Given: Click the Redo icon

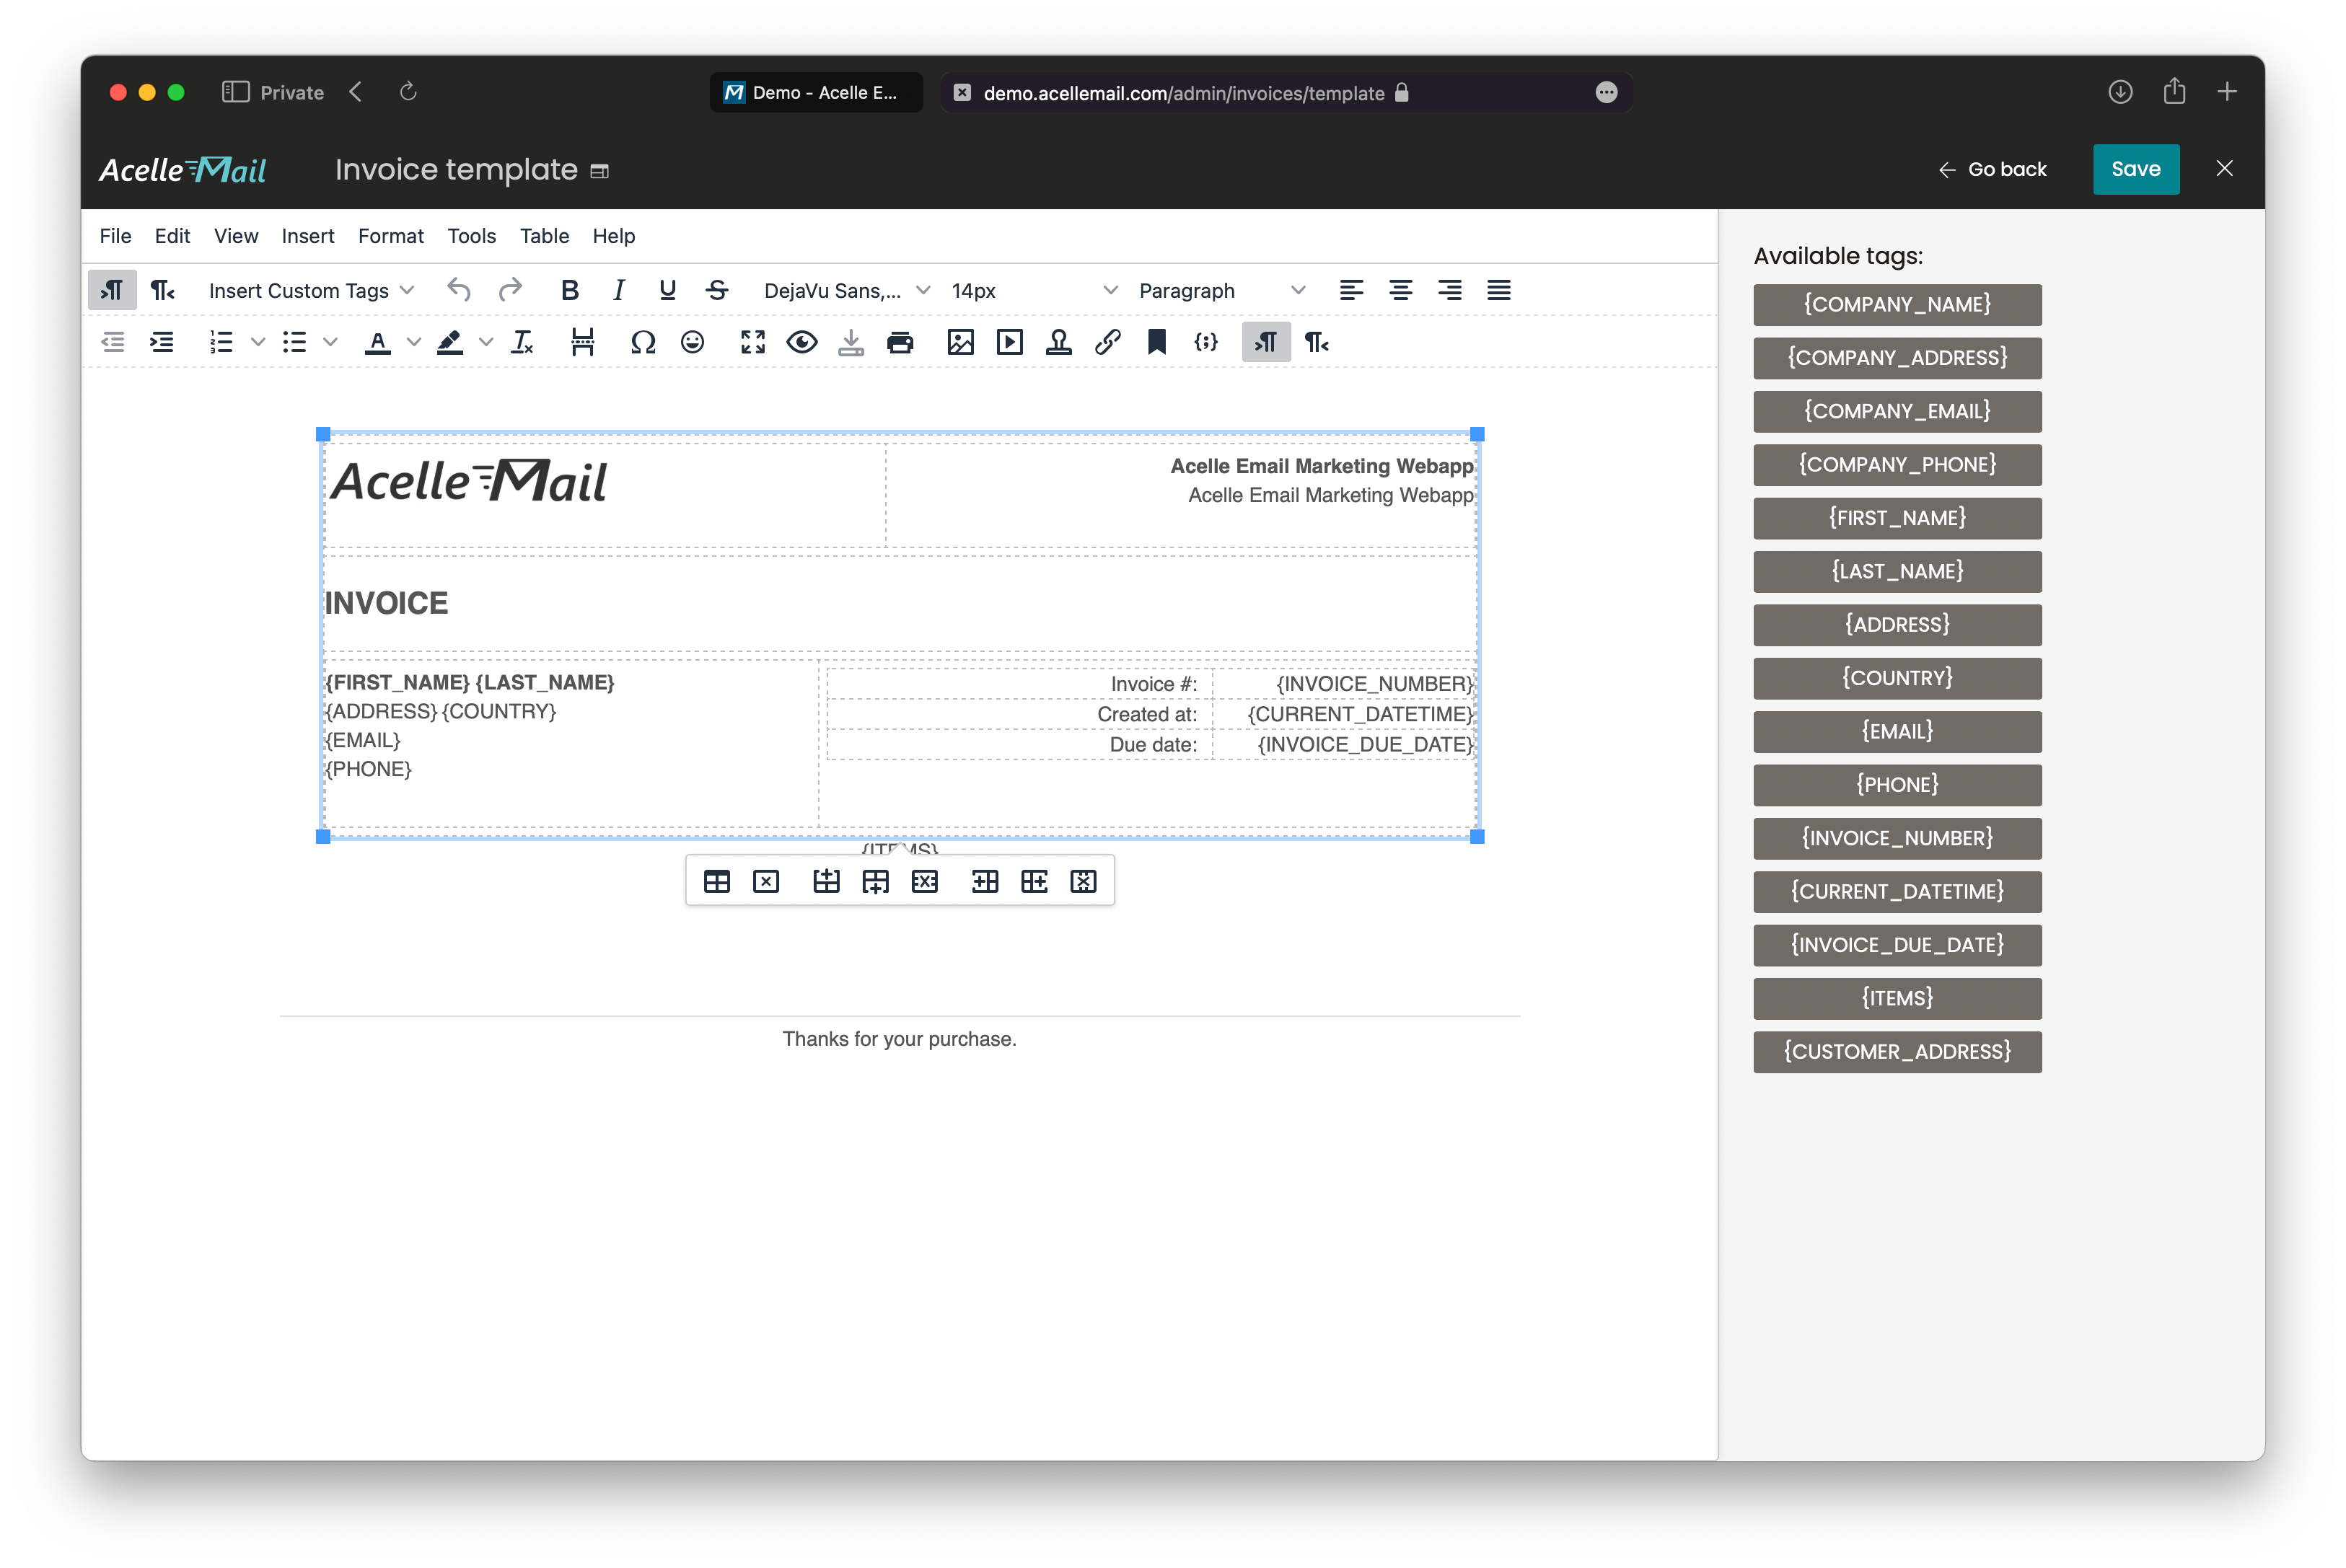Looking at the screenshot, I should [x=511, y=289].
